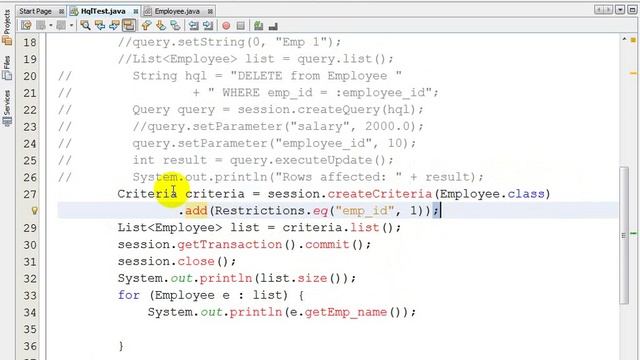Show the opened documents list dropdown
The image size is (640, 360).
(620, 10)
